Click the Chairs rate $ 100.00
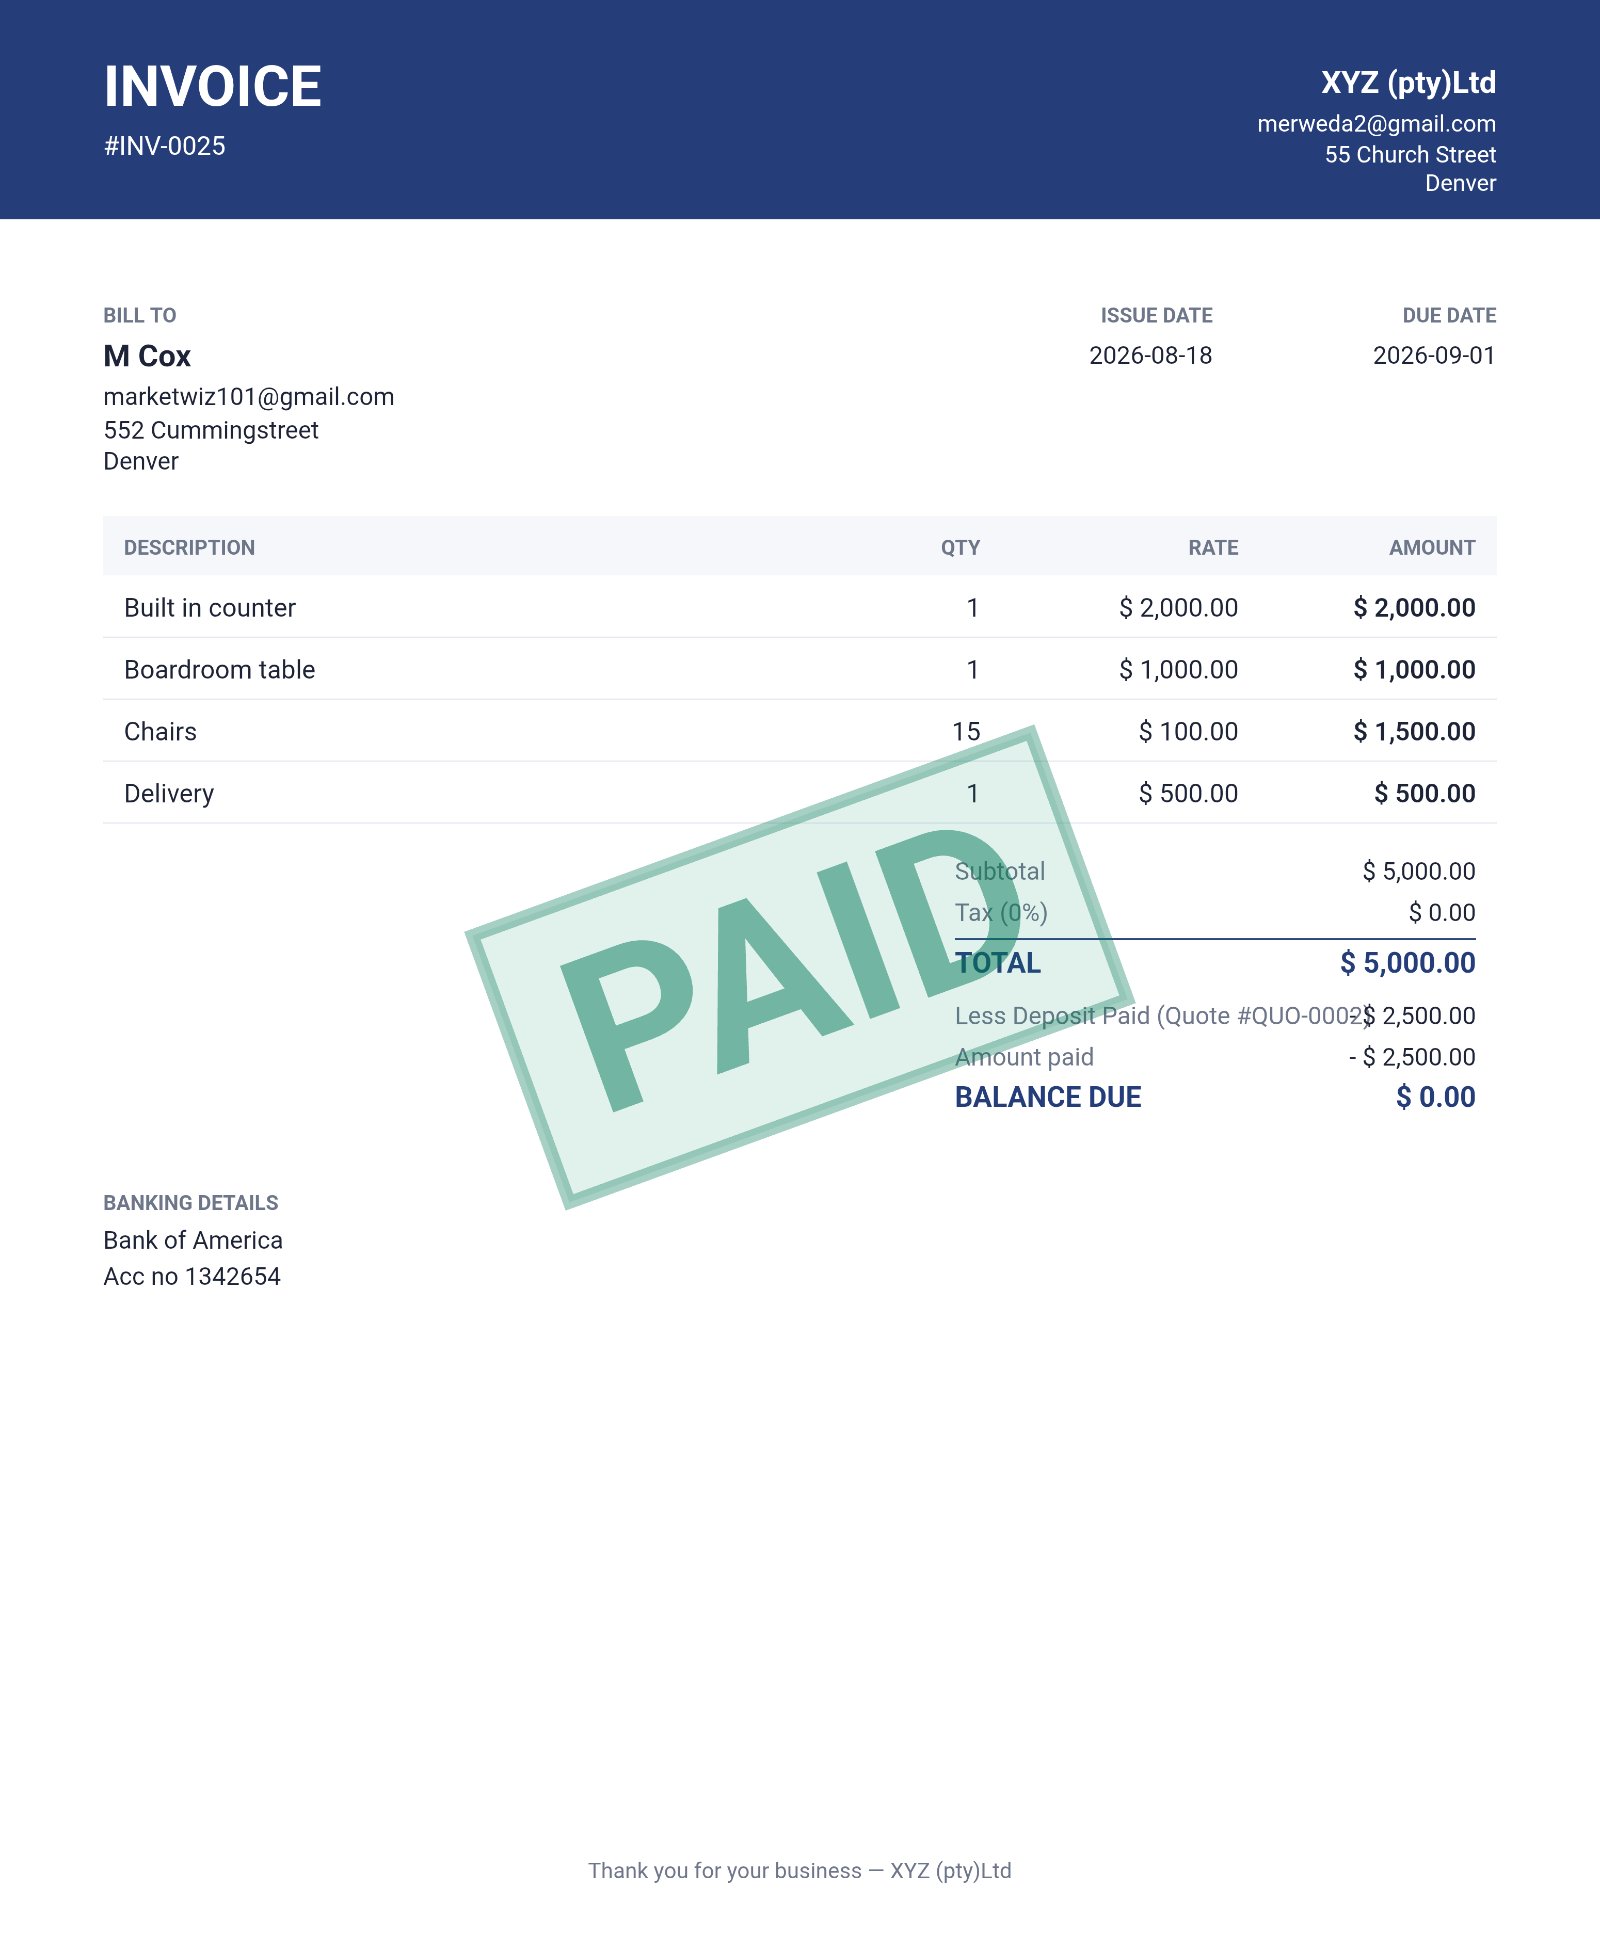Image resolution: width=1600 pixels, height=1935 pixels. (1188, 732)
